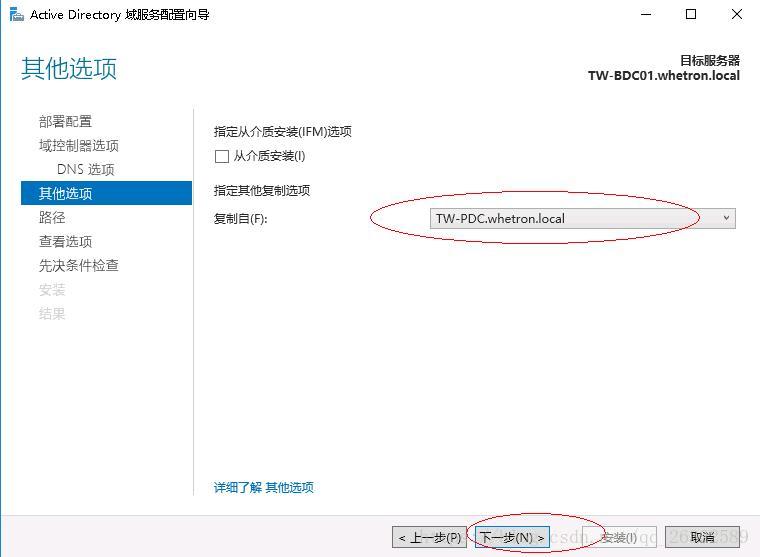The image size is (760, 557).
Task: Click the Active Directory wizard title bar icon
Action: (16, 15)
